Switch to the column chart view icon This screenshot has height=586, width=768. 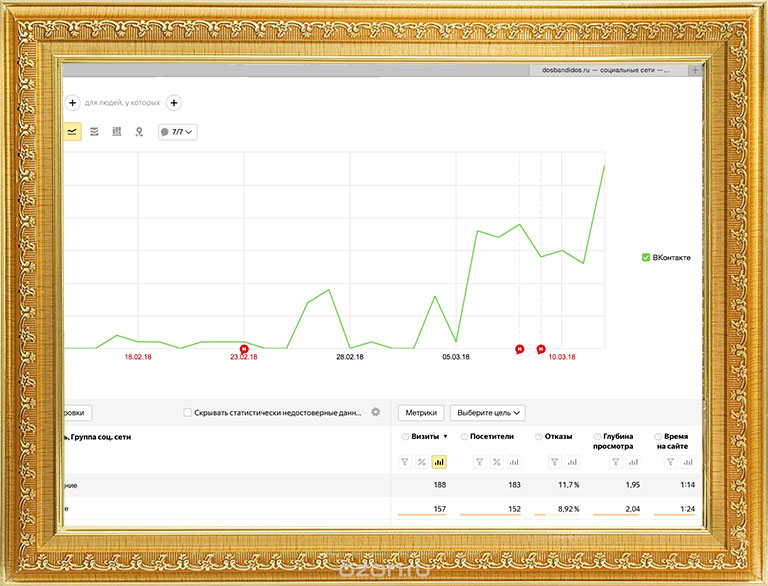[x=117, y=131]
